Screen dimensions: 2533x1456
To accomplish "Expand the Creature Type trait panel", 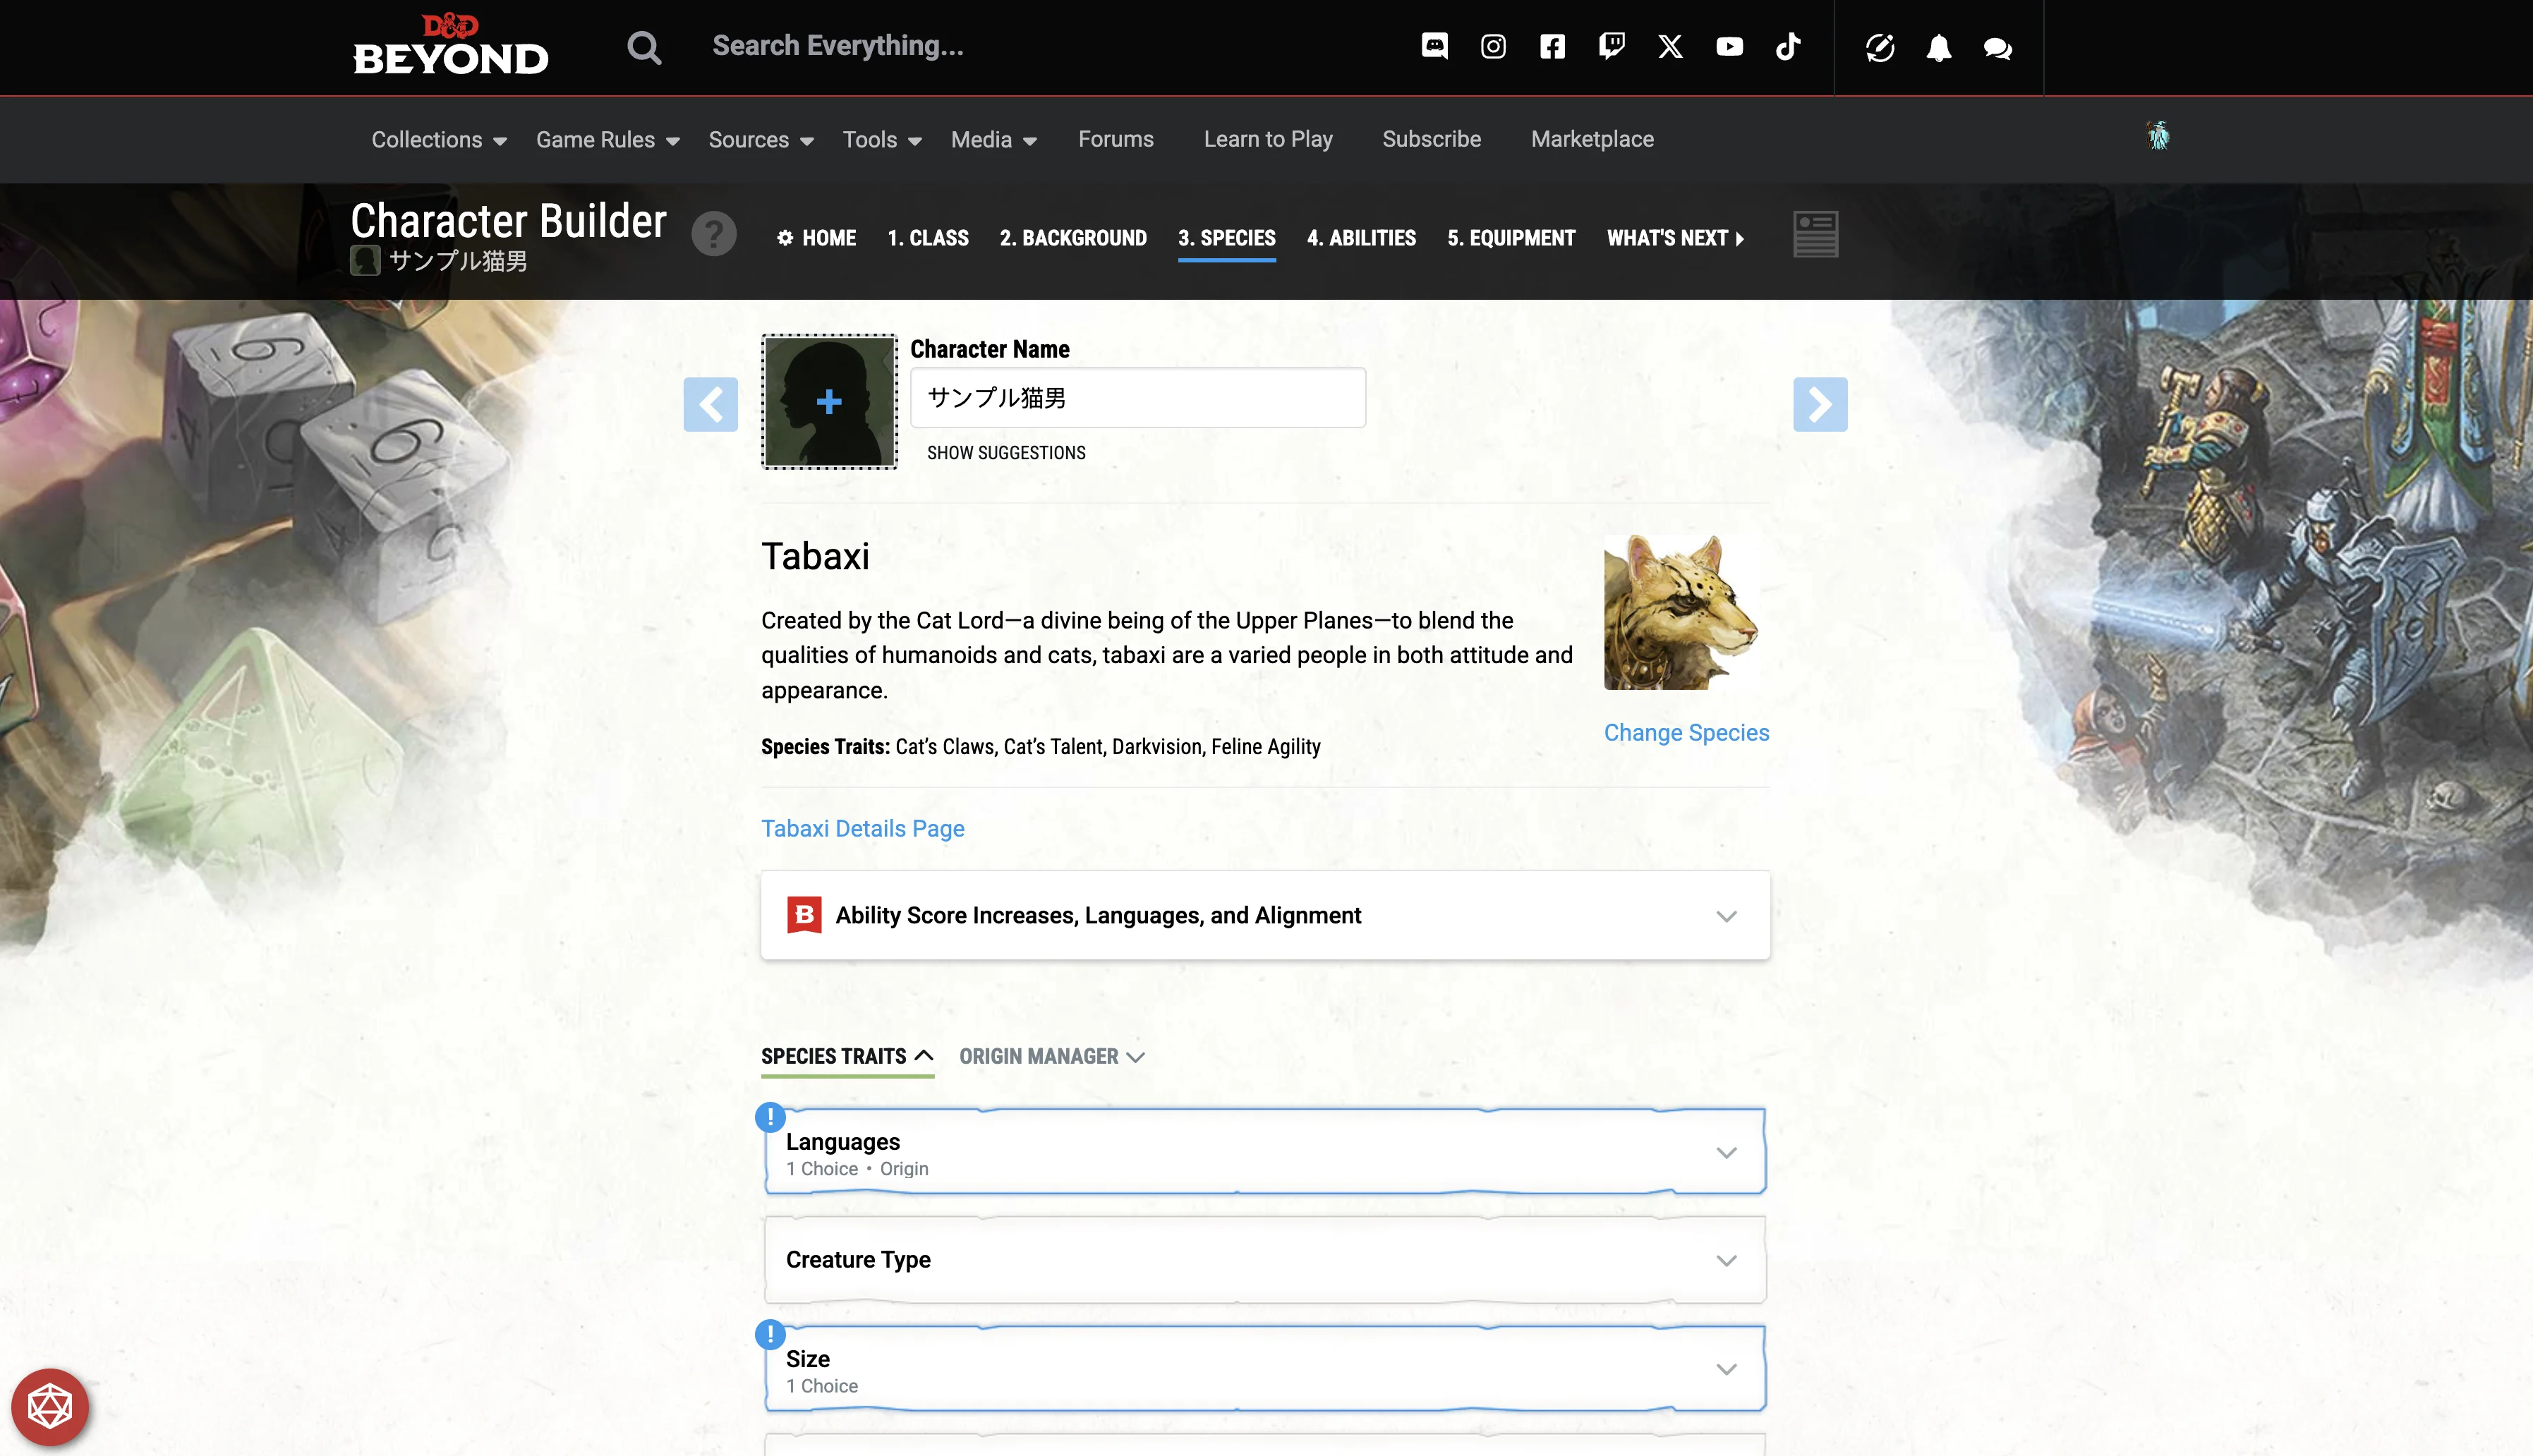I will (x=1265, y=1260).
